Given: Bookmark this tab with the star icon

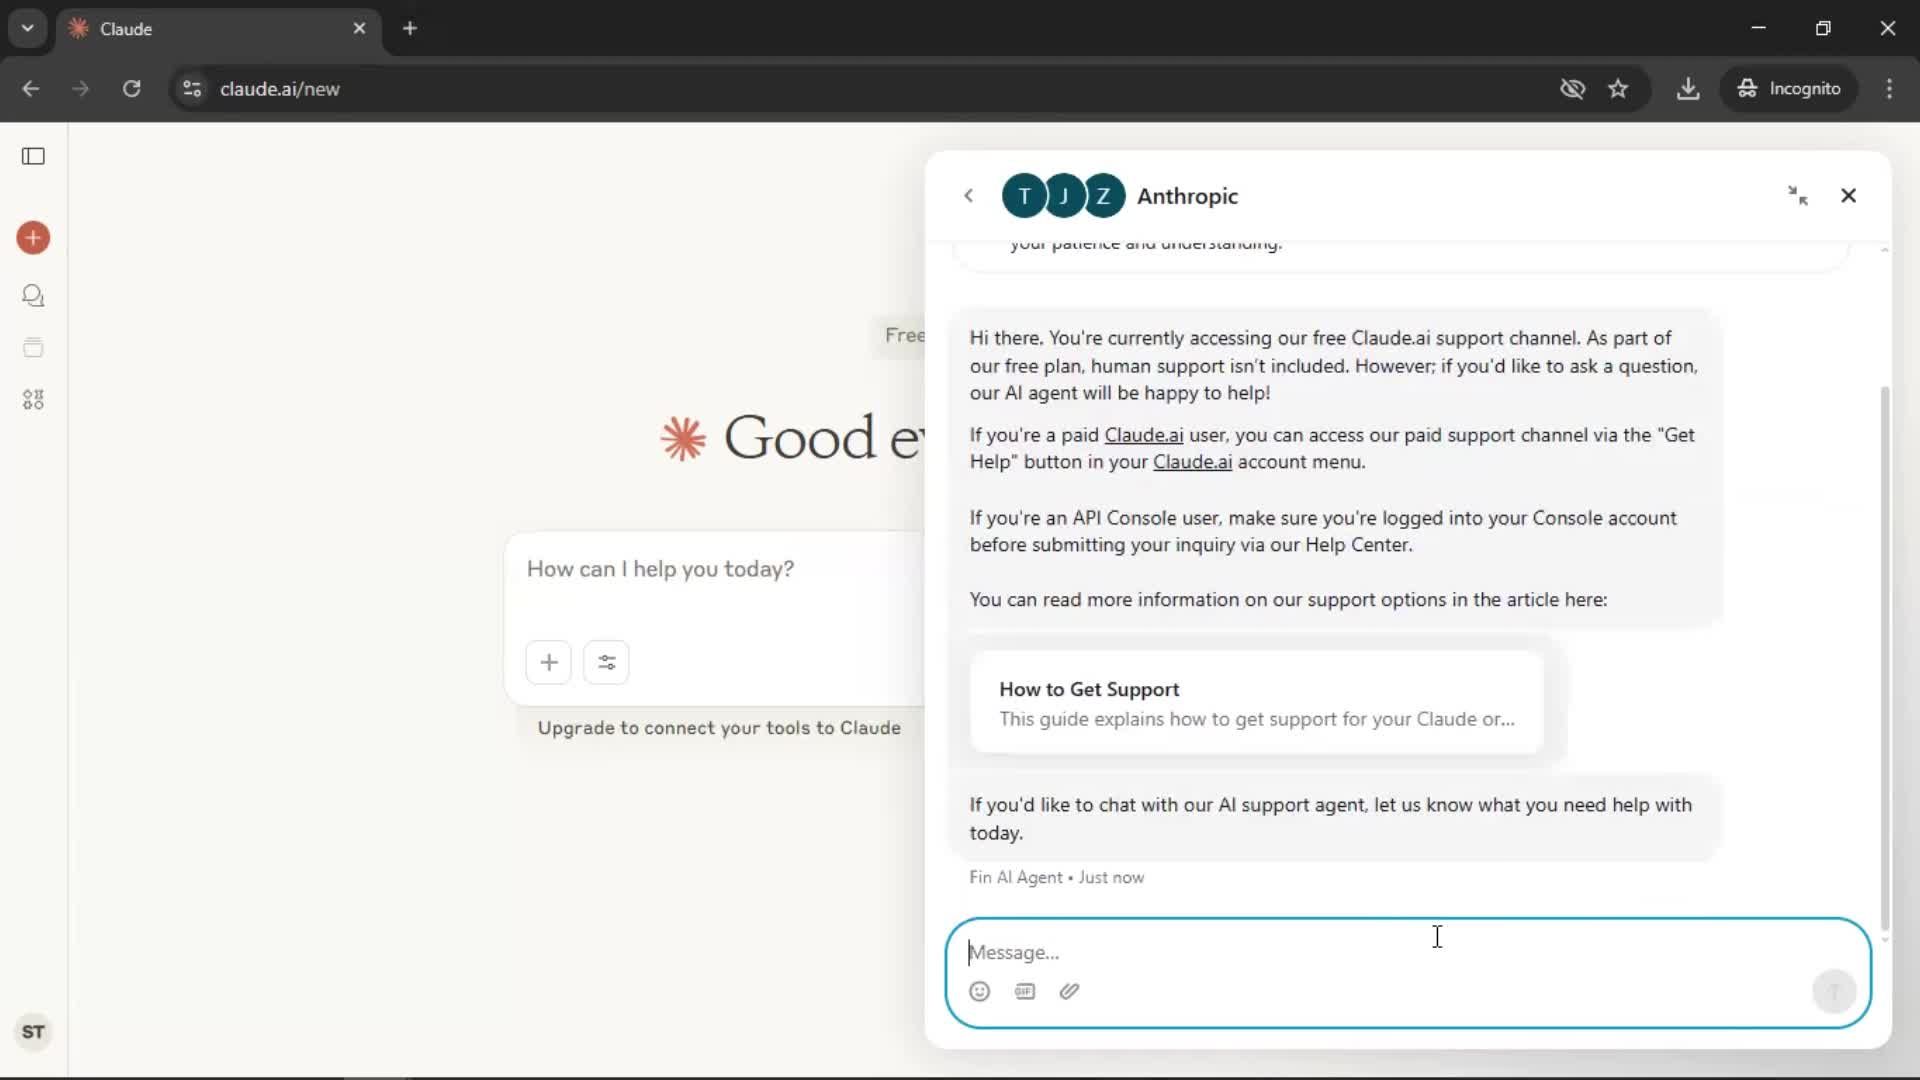Looking at the screenshot, I should [1618, 89].
